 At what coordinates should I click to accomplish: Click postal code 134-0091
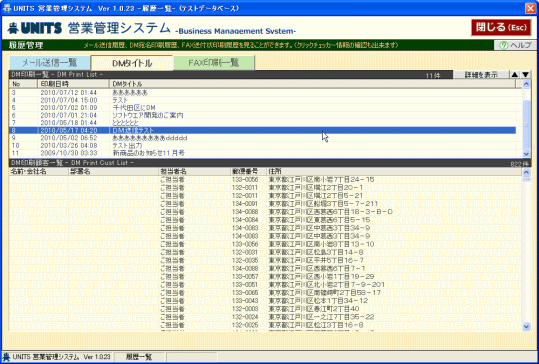(245, 204)
